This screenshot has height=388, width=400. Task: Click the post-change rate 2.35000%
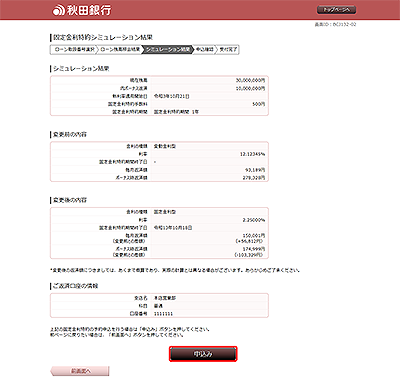254,220
